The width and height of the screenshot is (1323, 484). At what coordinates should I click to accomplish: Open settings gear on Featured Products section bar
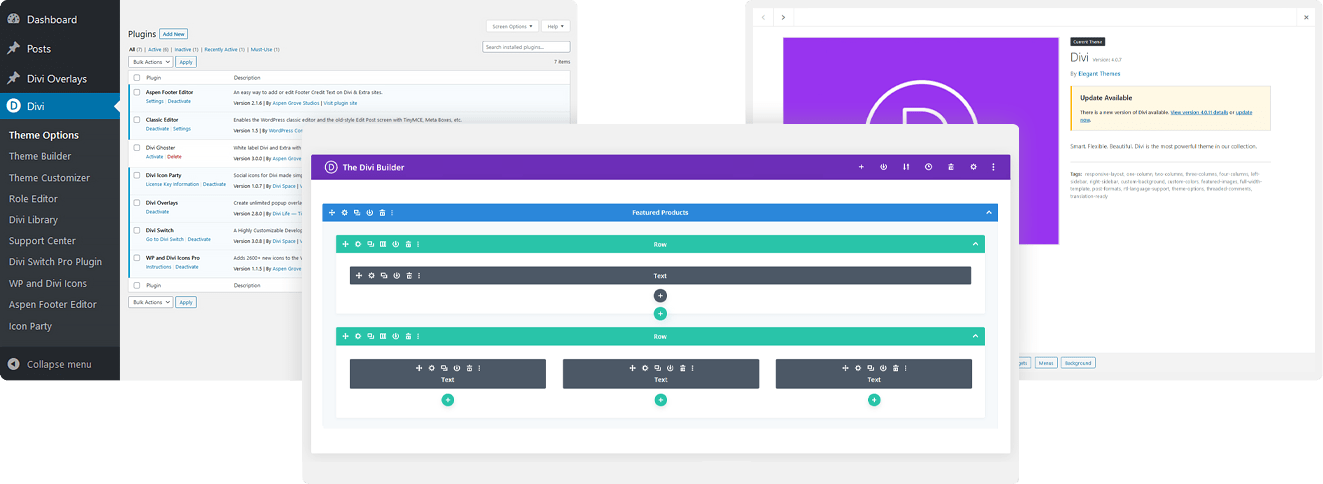click(345, 212)
